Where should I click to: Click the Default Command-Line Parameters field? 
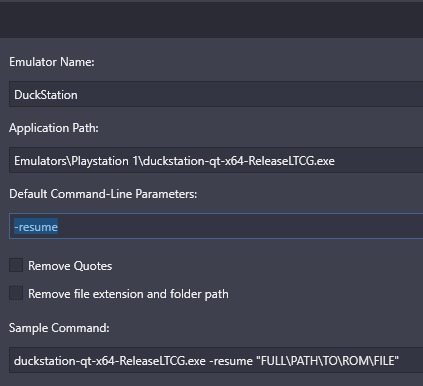coord(216,226)
